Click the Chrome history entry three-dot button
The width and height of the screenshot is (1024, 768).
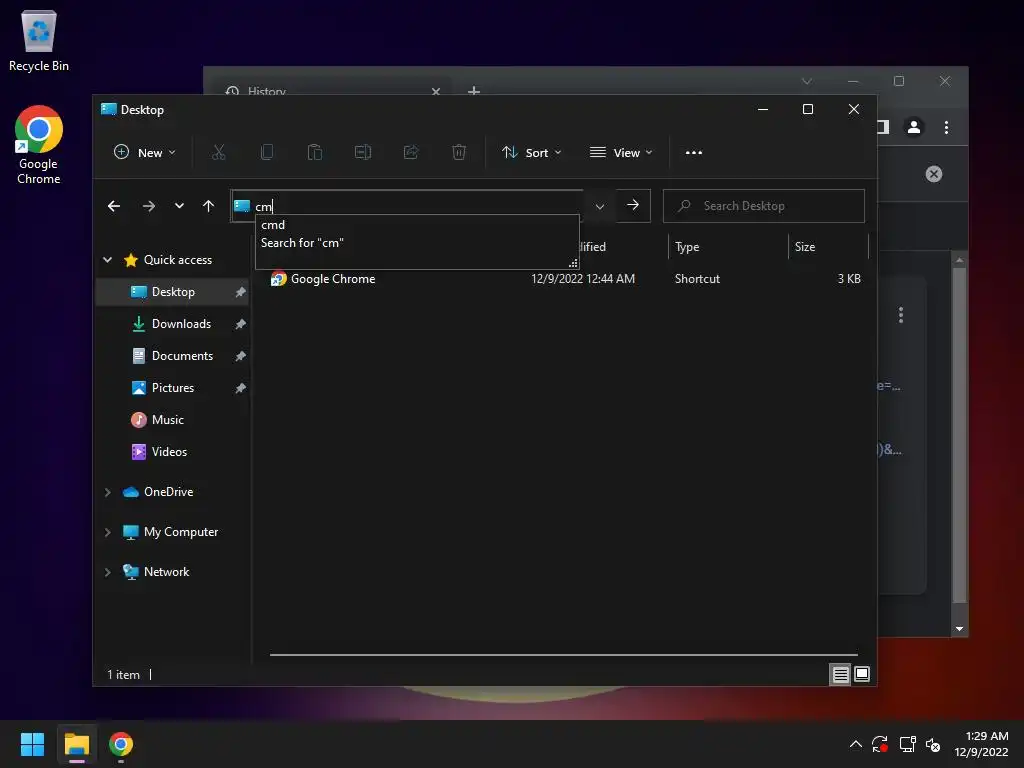(x=901, y=315)
